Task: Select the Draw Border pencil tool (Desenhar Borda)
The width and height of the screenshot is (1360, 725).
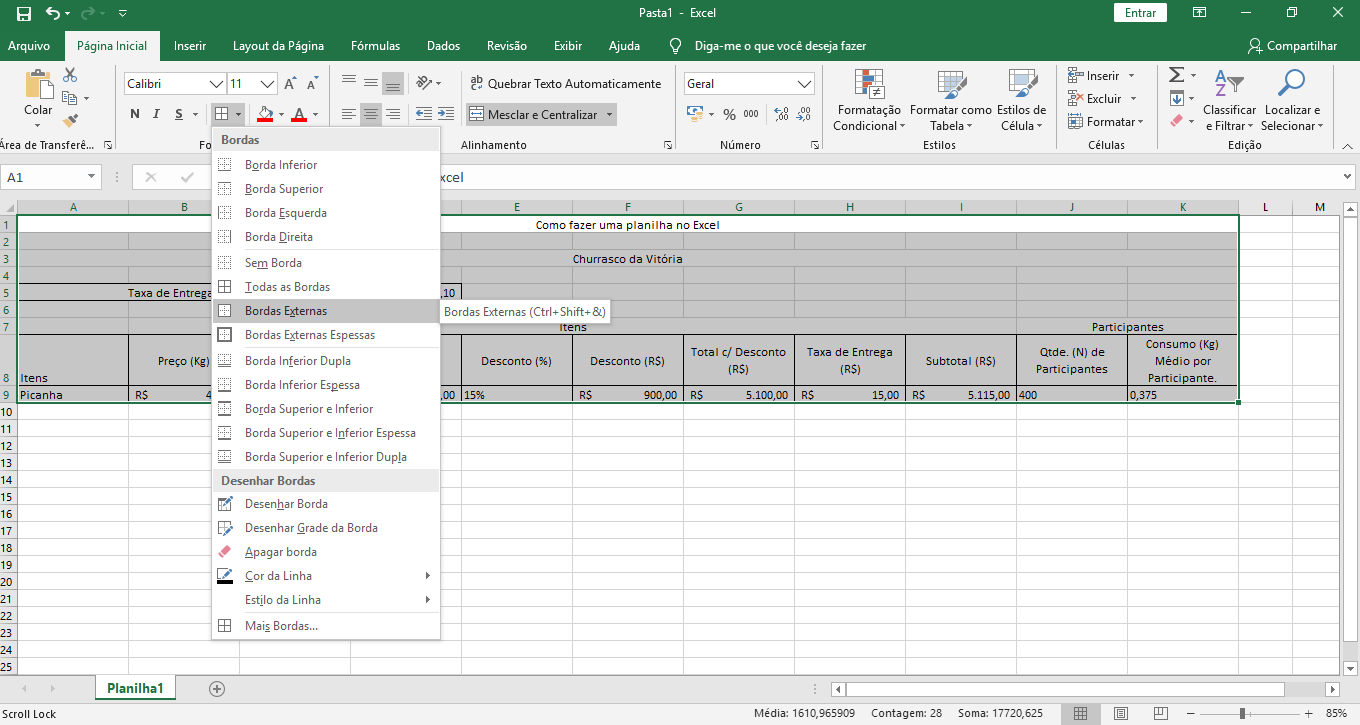Action: pos(285,504)
